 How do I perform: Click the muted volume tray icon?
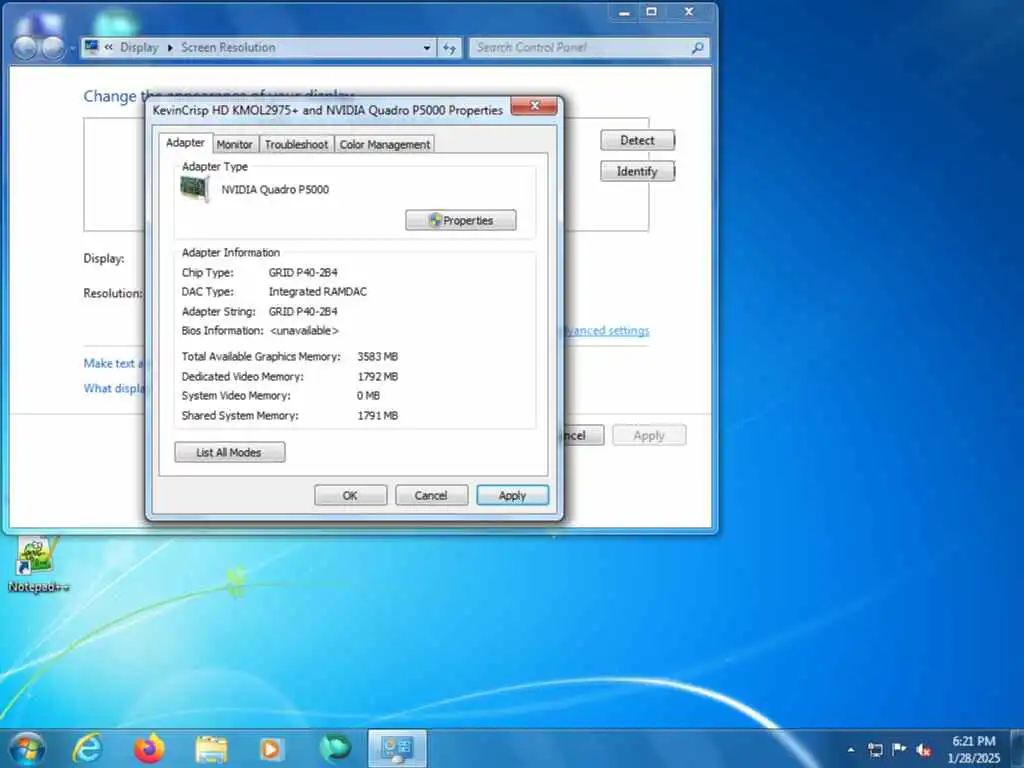pyautogui.click(x=923, y=750)
